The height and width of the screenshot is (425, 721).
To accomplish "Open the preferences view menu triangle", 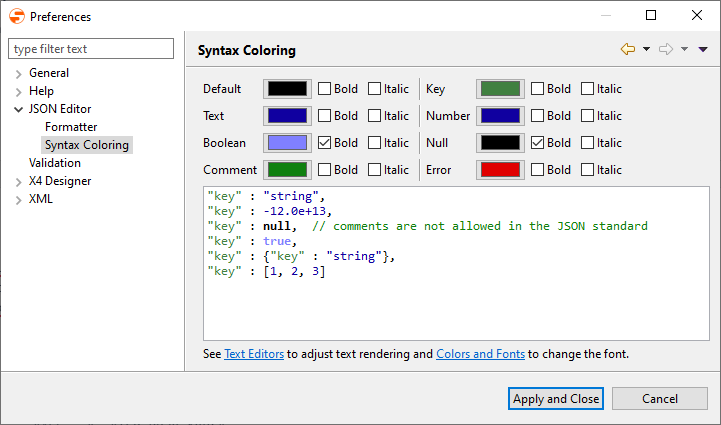I will pos(702,49).
